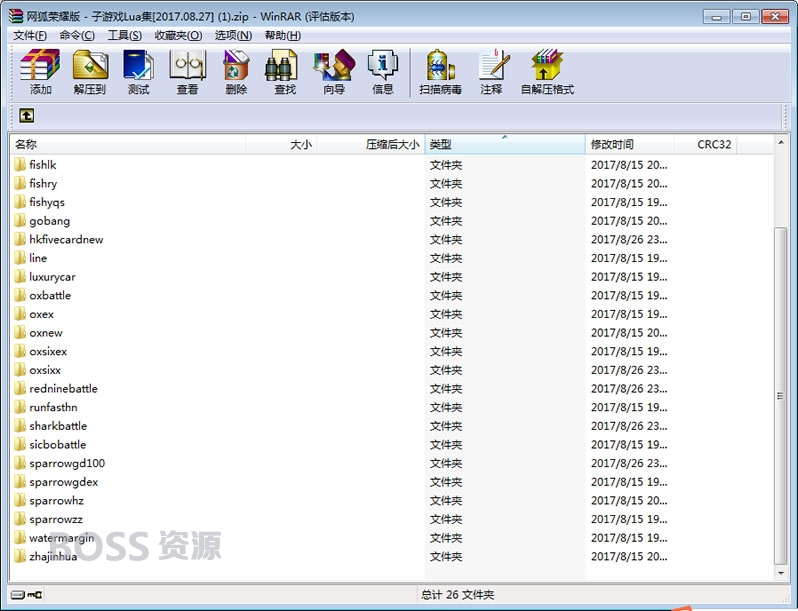Viewport: 798px width, 611px height.
Task: Click the vertical scrollbar thumb
Action: click(781, 396)
